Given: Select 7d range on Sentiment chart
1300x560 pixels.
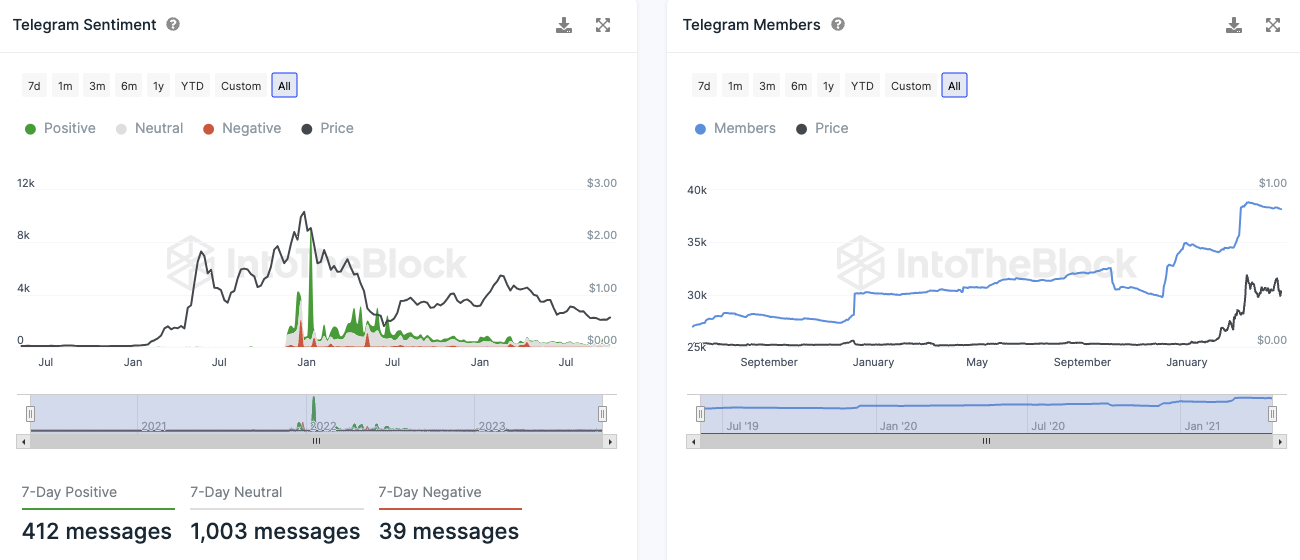Looking at the screenshot, I should tap(34, 86).
